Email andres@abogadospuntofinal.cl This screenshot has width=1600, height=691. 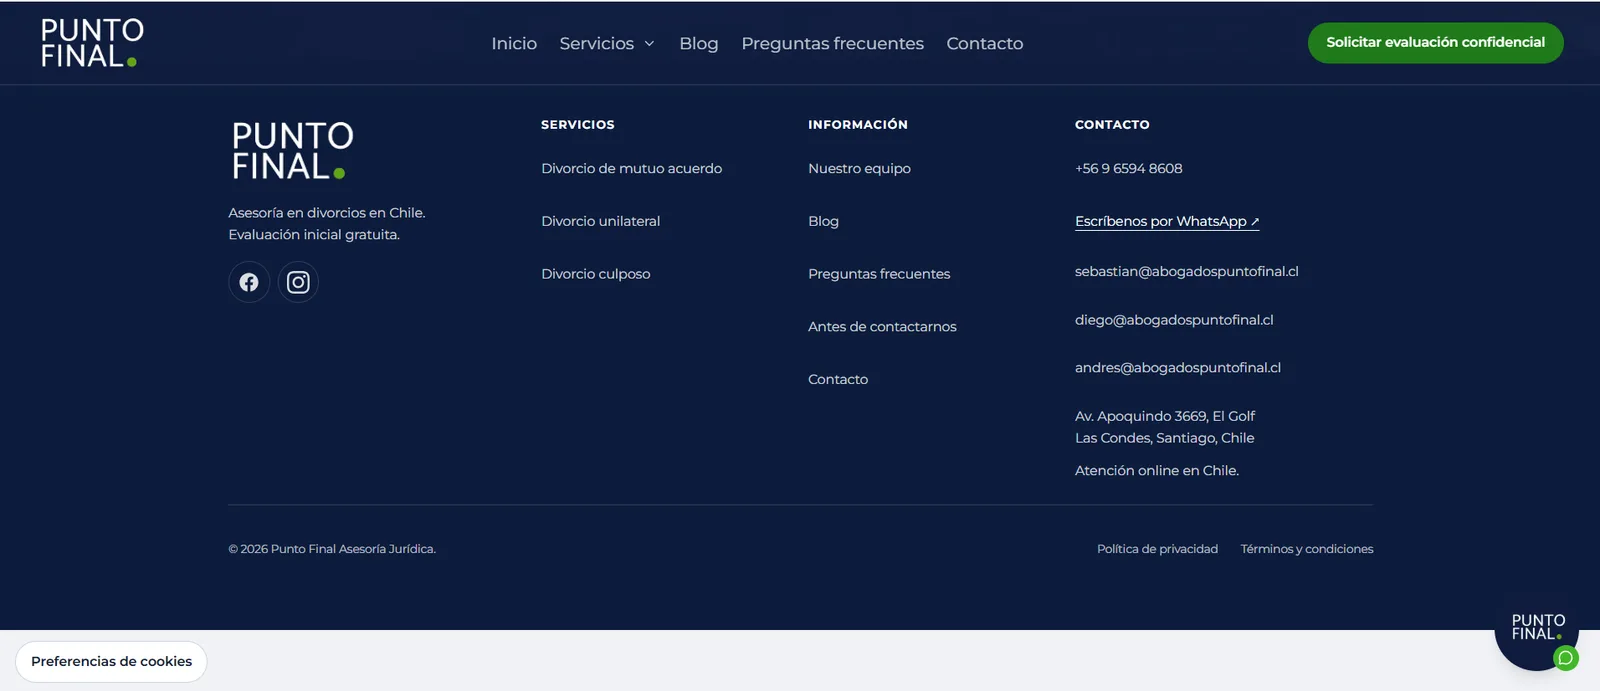coord(1178,368)
